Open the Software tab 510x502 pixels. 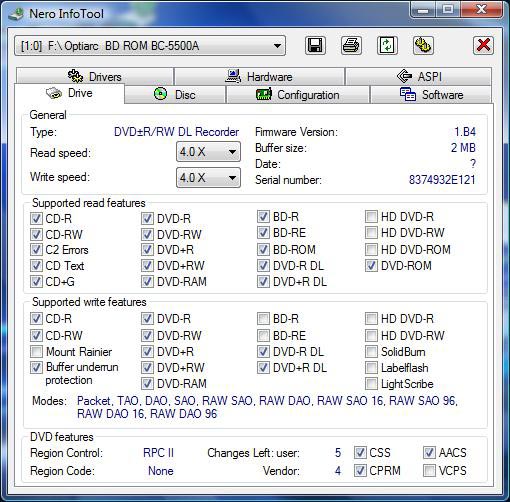tap(431, 95)
